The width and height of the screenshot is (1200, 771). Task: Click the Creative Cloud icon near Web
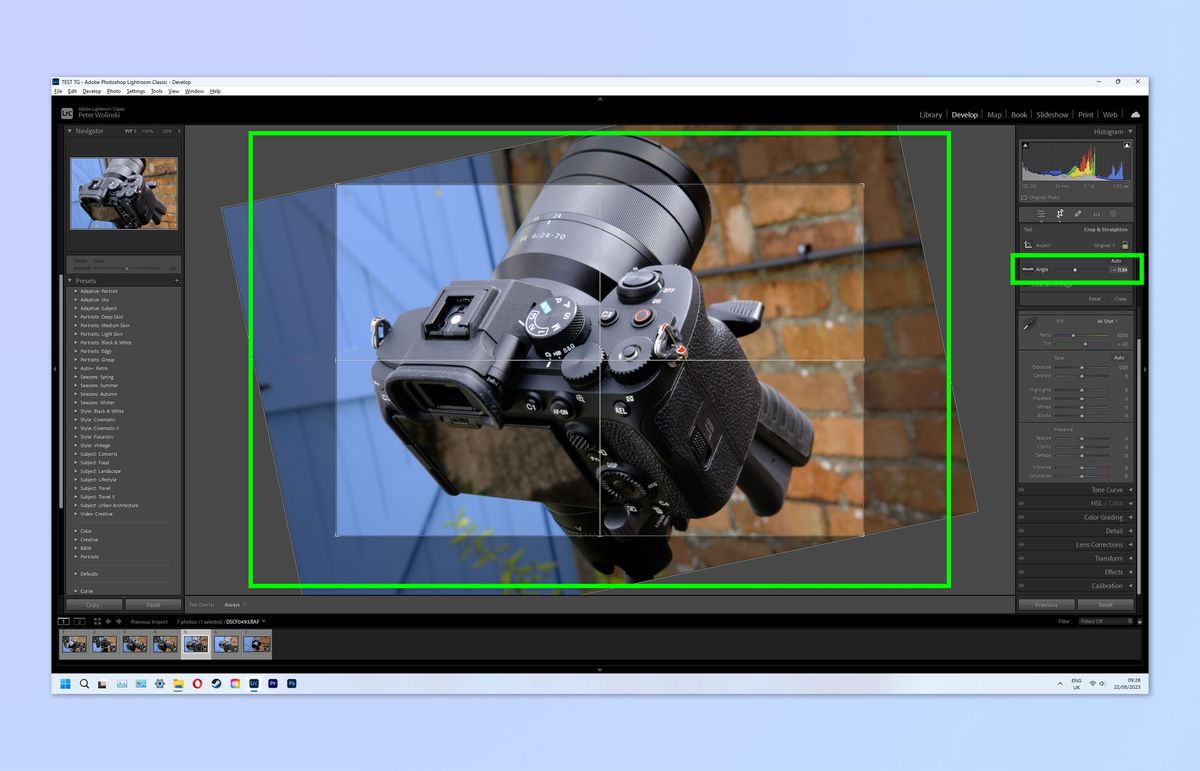point(1135,114)
